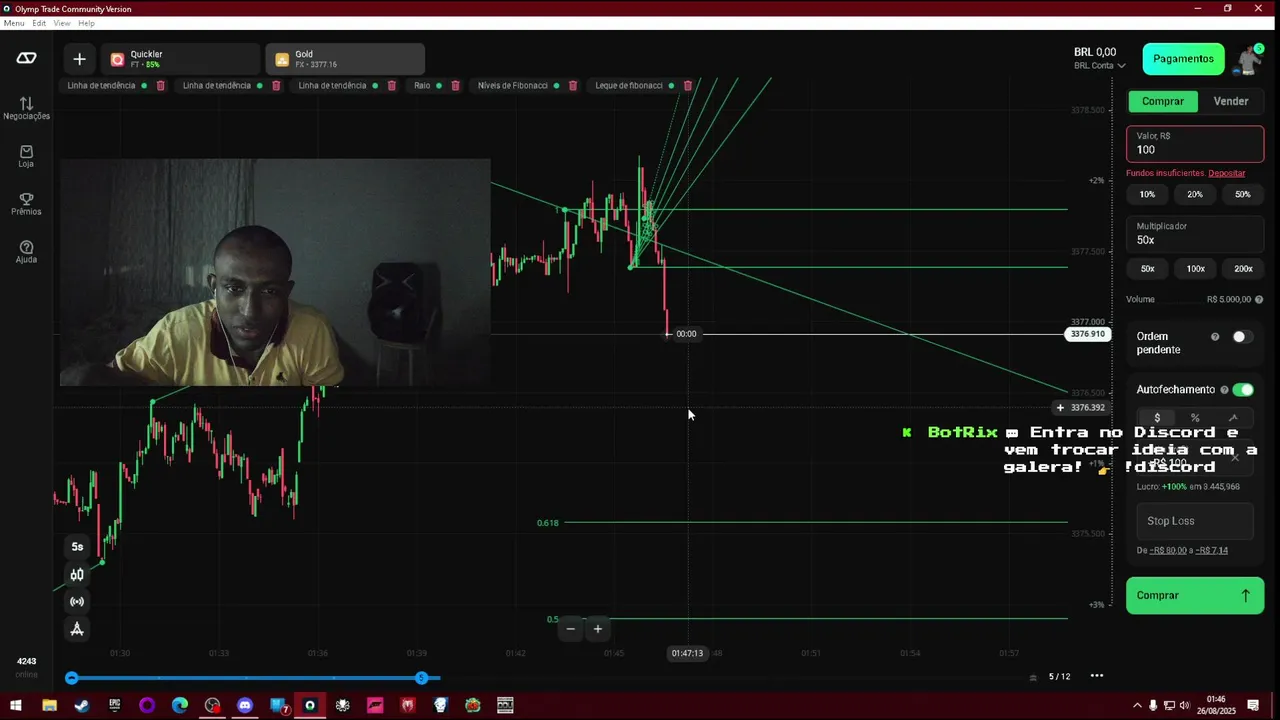
Task: Zoom out chart with minus button
Action: [x=571, y=629]
